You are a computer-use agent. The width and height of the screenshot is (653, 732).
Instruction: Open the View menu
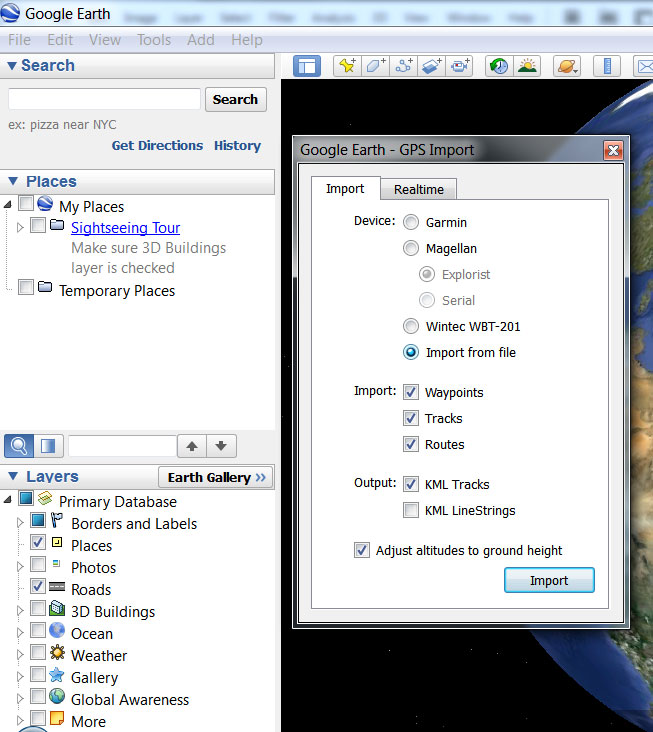tap(105, 40)
